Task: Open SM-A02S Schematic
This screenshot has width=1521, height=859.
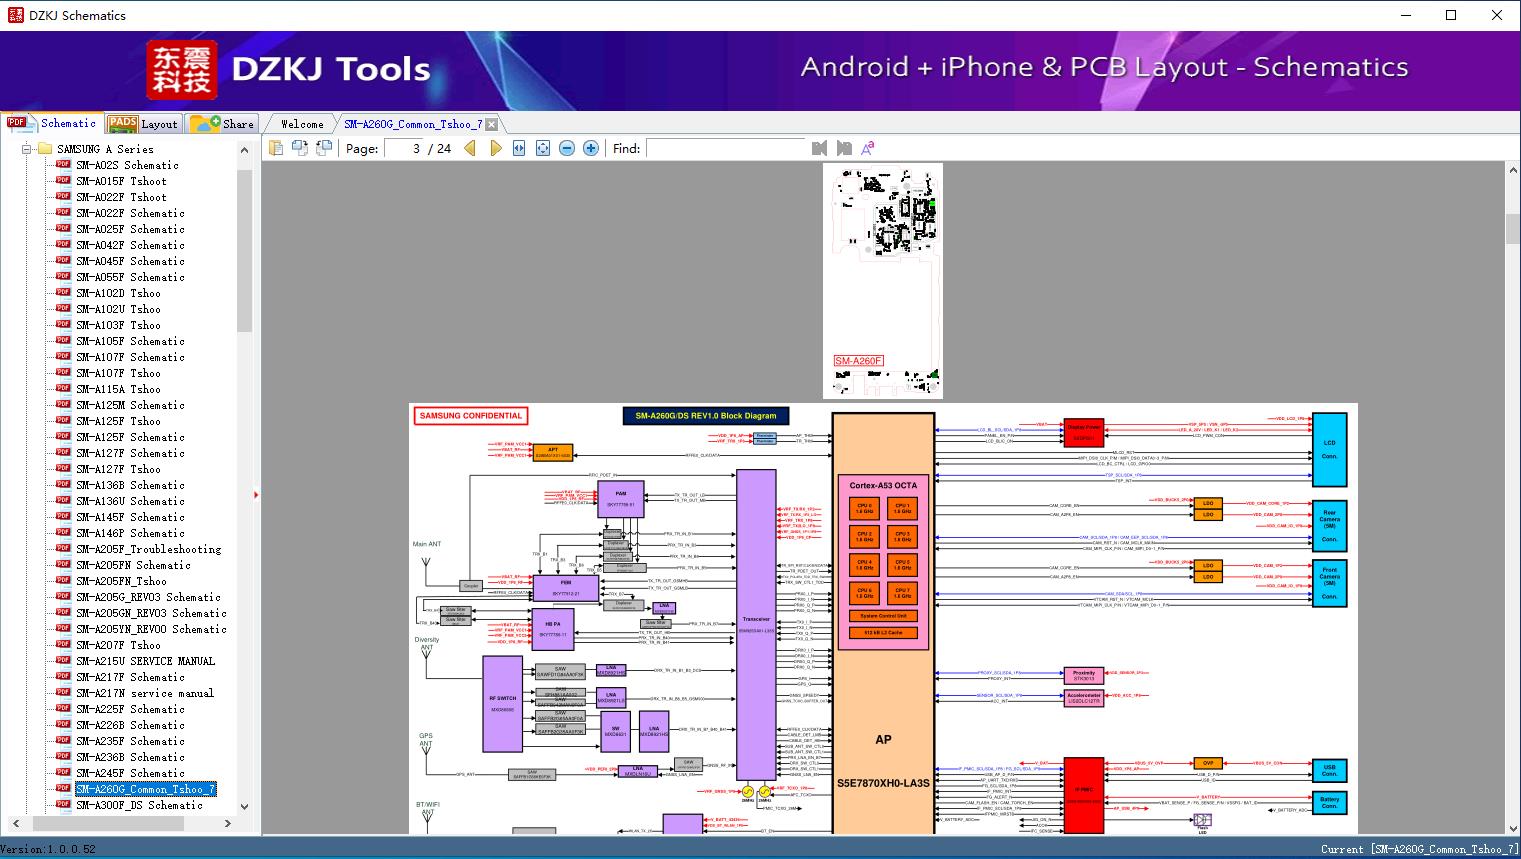Action: [x=127, y=165]
